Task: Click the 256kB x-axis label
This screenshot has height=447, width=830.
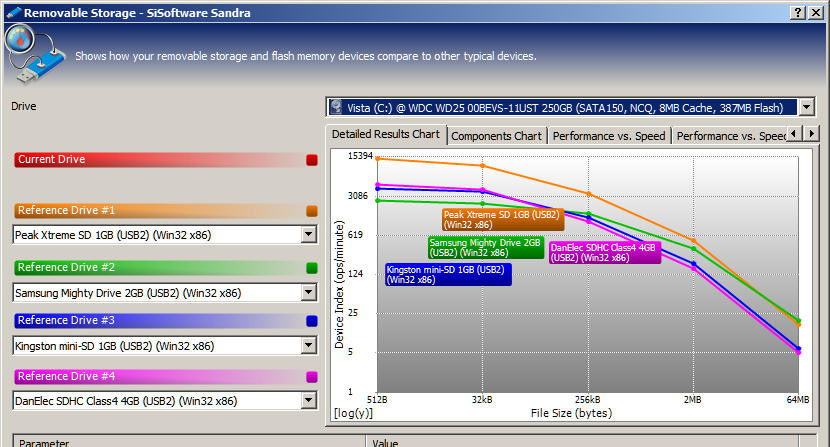Action: click(x=588, y=400)
